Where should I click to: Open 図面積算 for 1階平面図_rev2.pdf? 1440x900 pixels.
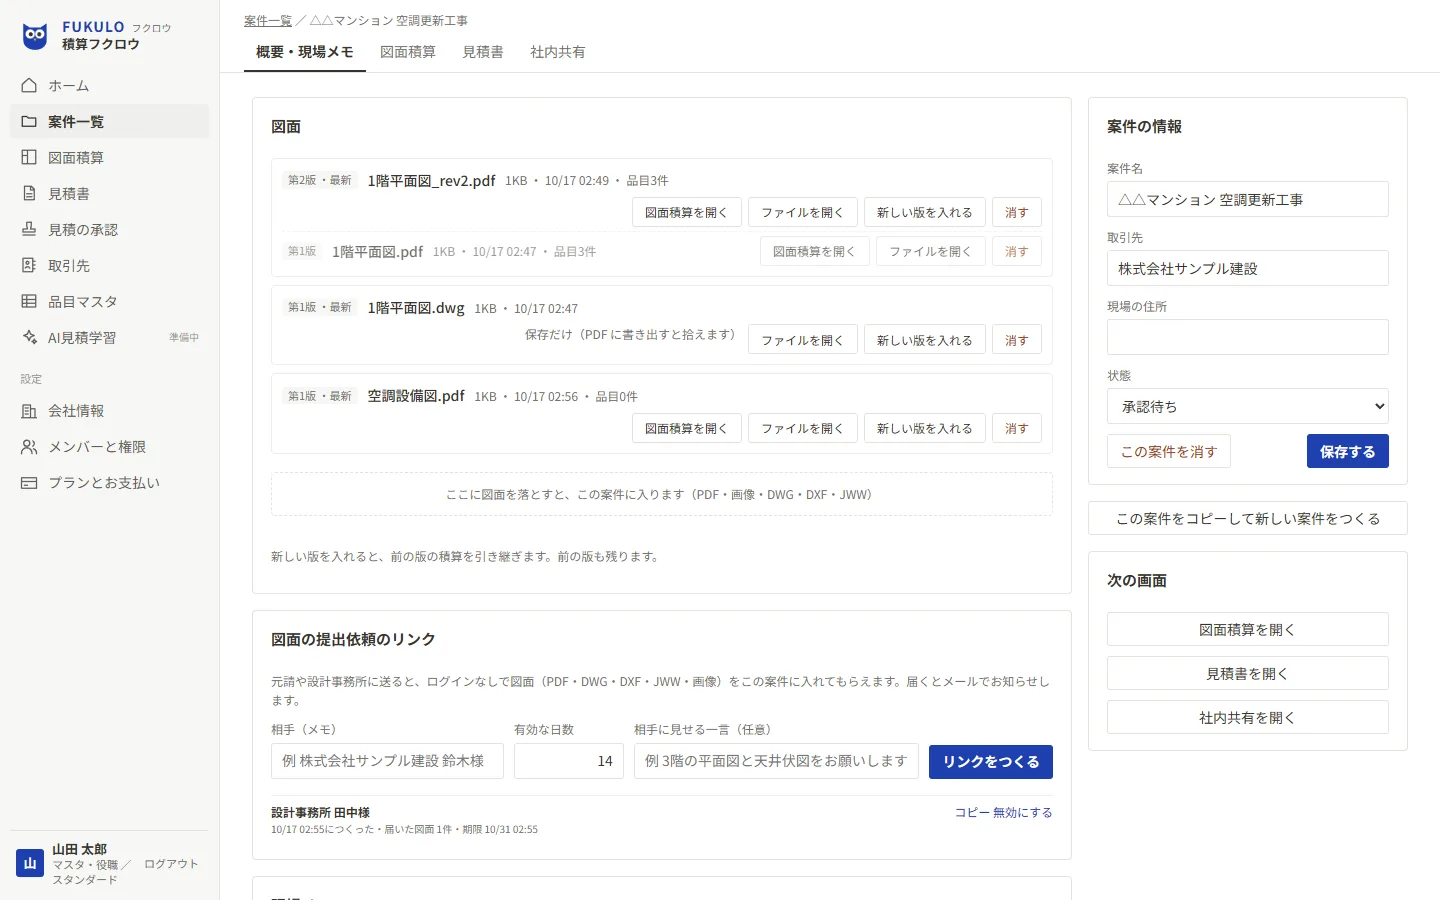click(686, 212)
